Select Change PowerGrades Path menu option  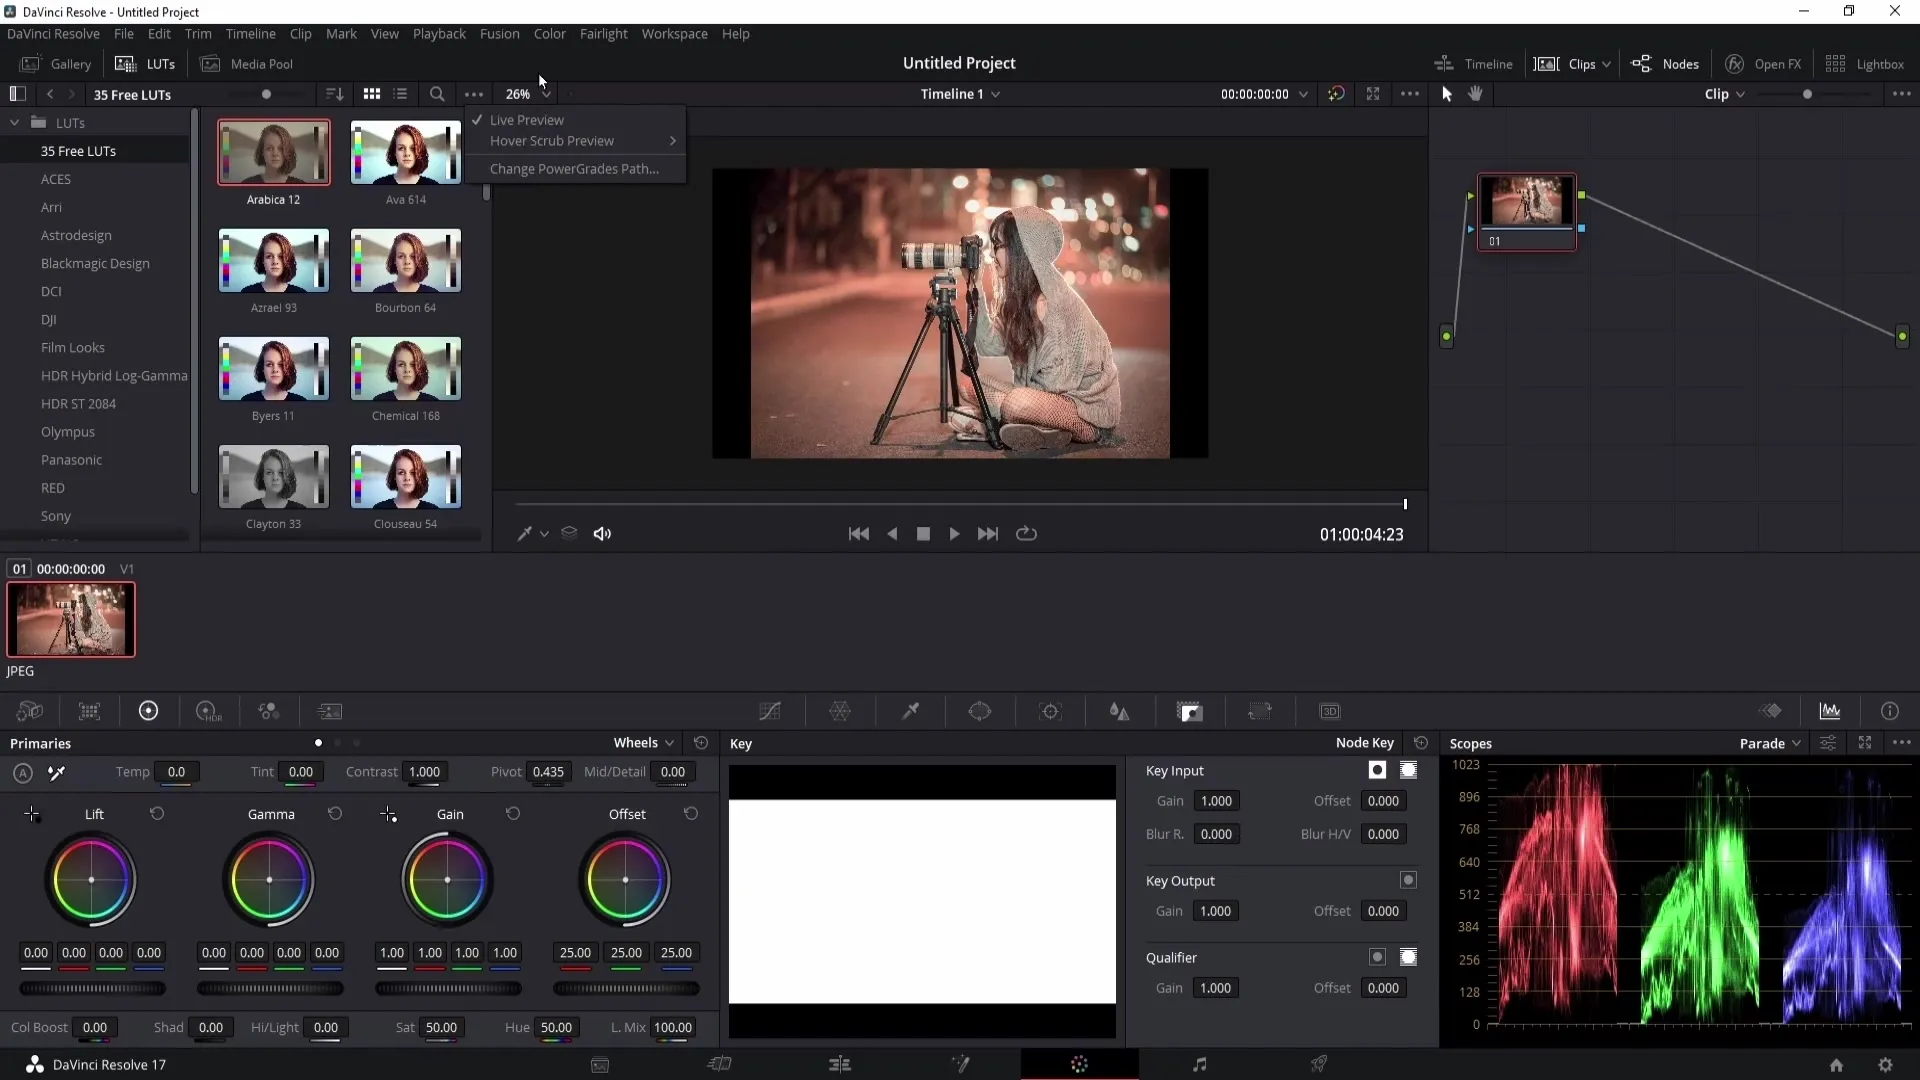pyautogui.click(x=574, y=169)
